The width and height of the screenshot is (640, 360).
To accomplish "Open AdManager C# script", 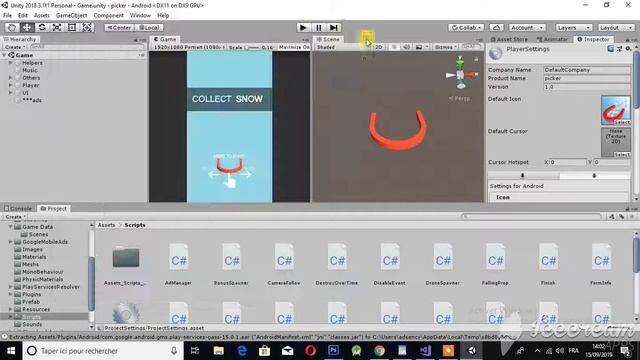I will point(178,263).
